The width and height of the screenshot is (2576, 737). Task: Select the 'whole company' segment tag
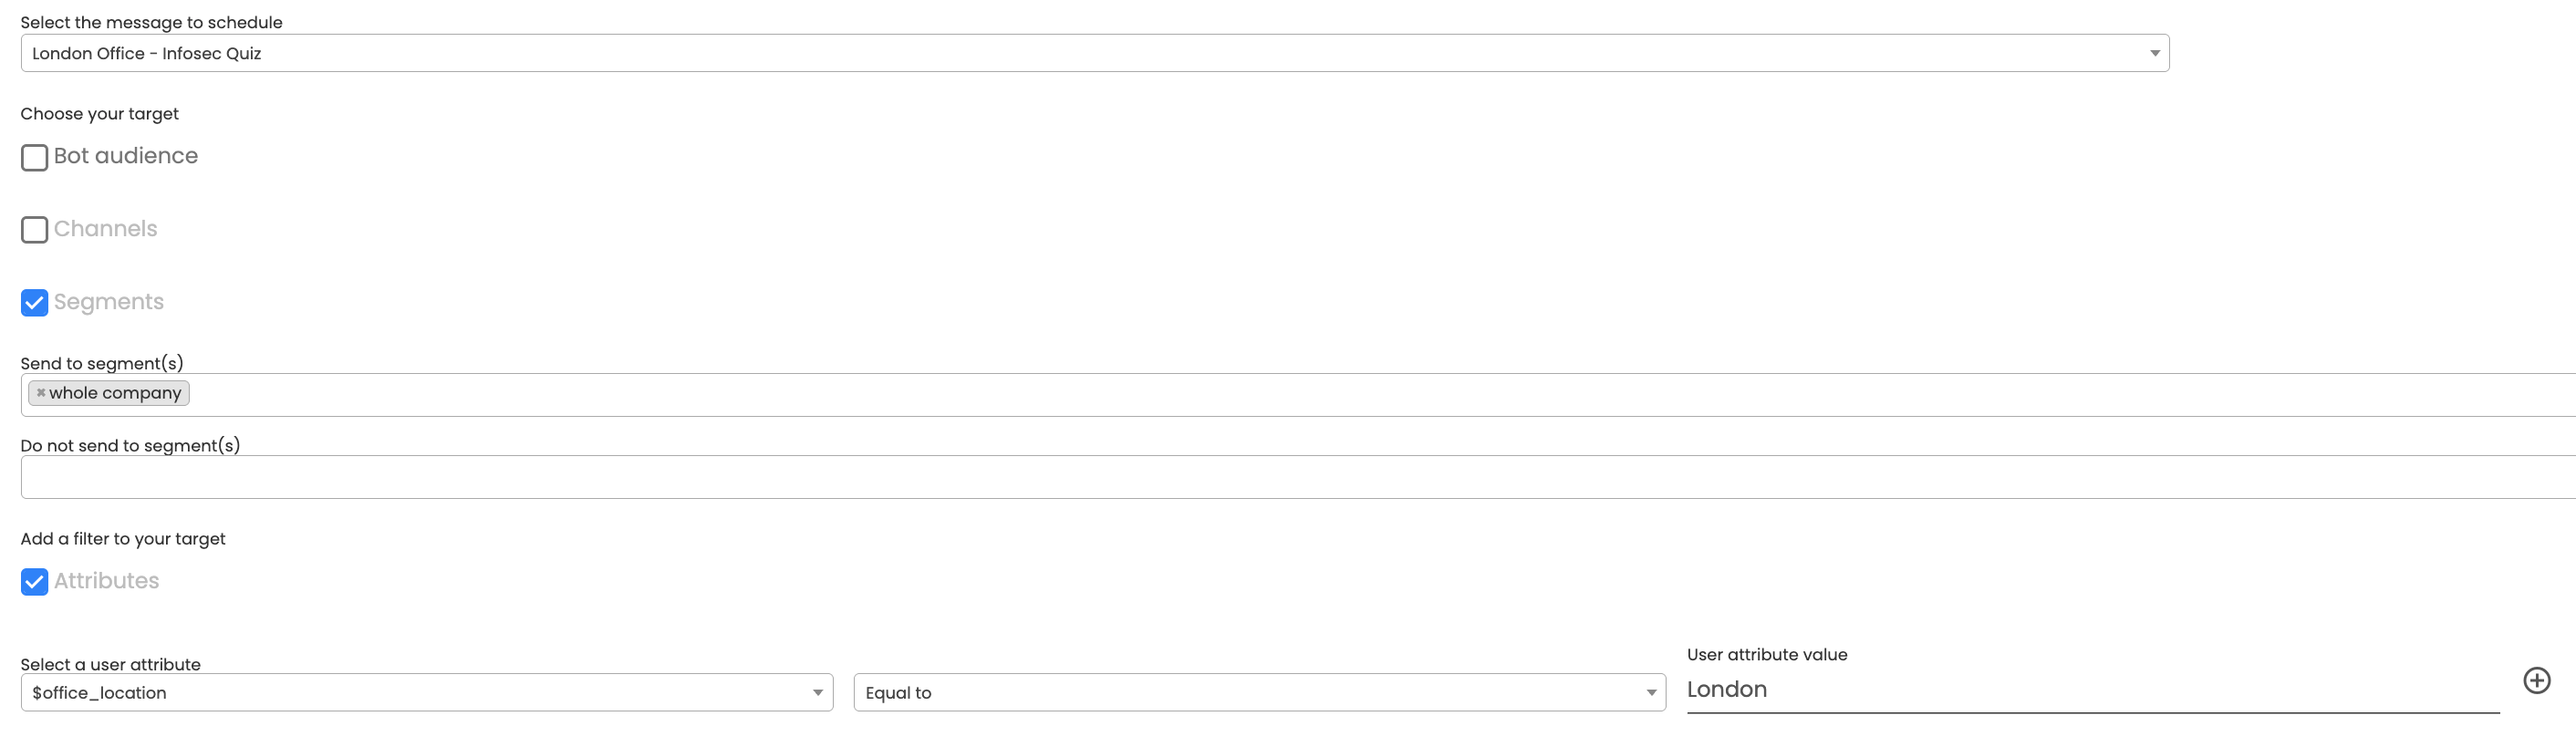coord(109,393)
